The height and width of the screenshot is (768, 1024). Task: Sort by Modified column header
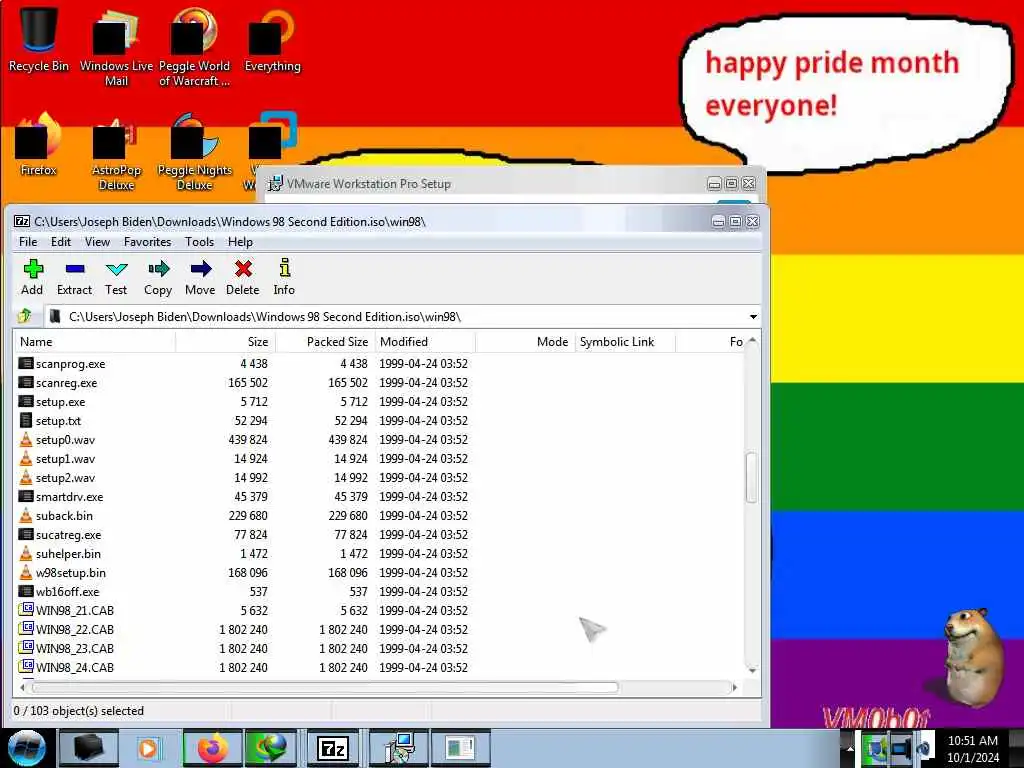click(x=426, y=342)
